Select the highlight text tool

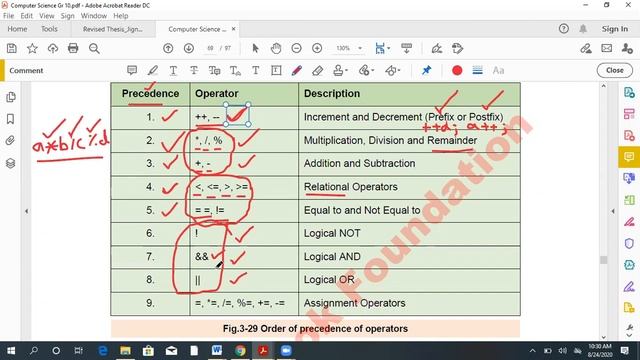click(153, 70)
